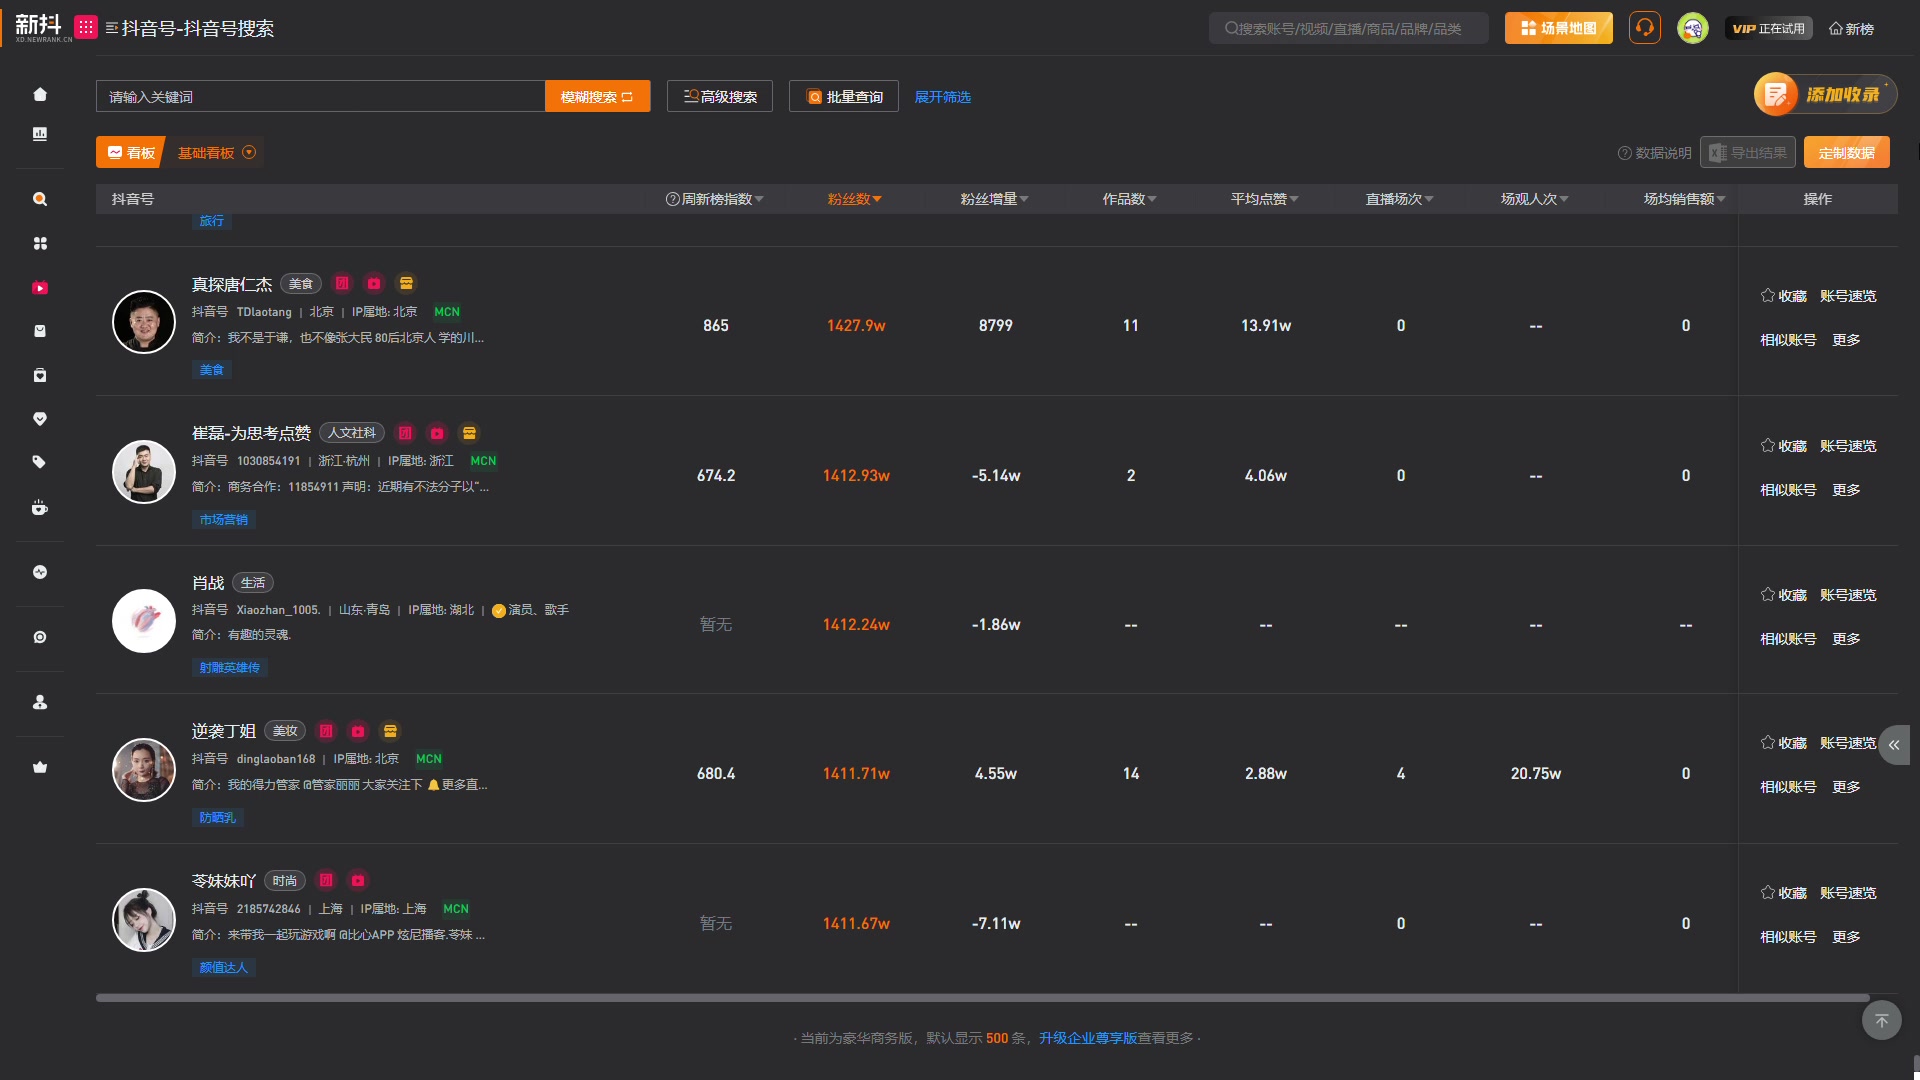Open 高级搜索 advanced search
The image size is (1920, 1080).
coord(720,97)
